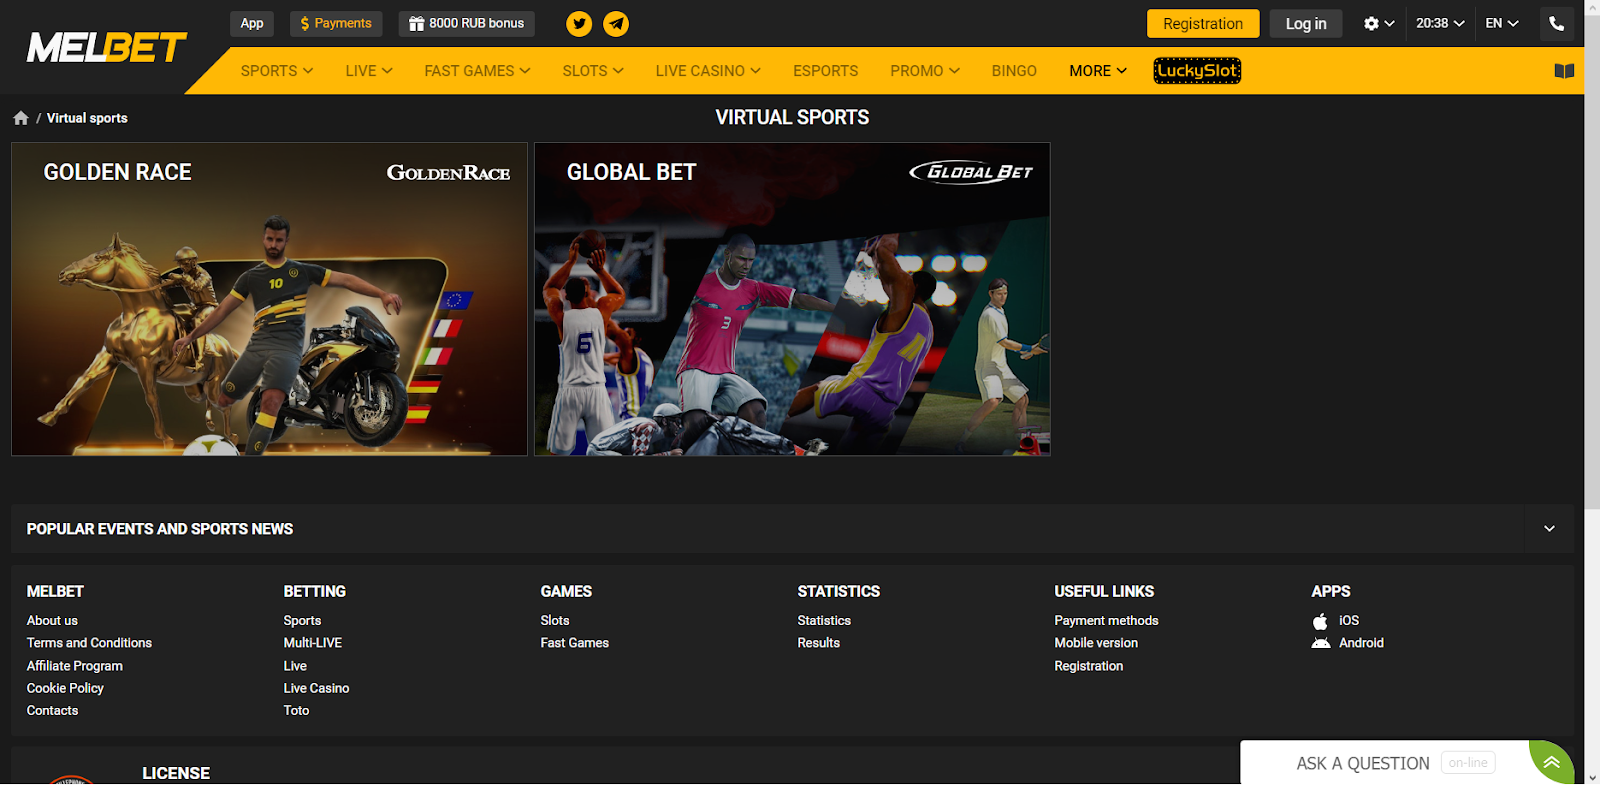Open the Mobile version link
This screenshot has height=785, width=1600.
1096,643
